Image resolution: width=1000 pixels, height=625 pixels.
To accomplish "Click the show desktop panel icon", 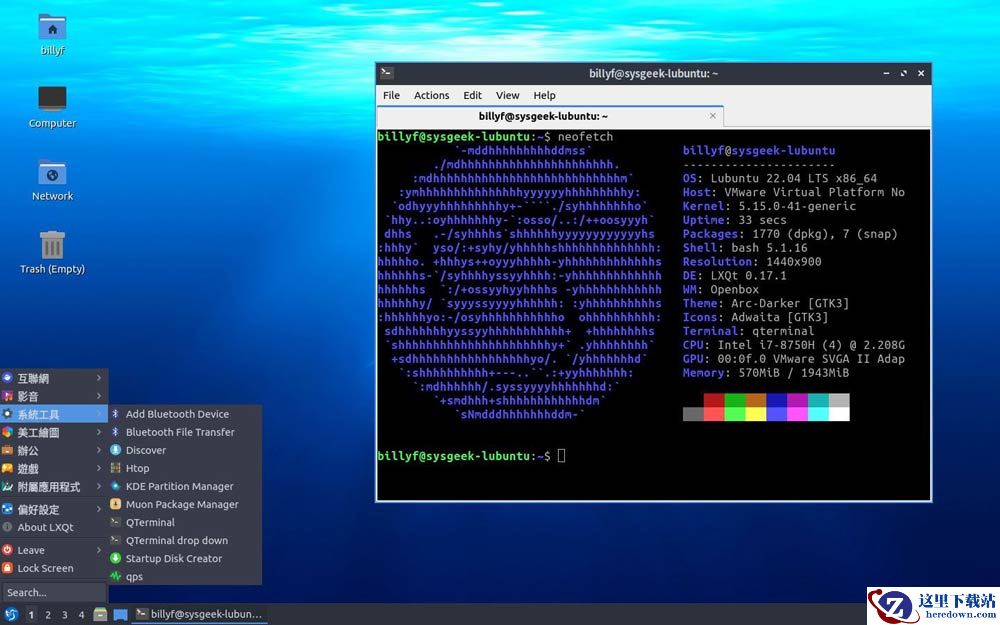I will point(121,615).
